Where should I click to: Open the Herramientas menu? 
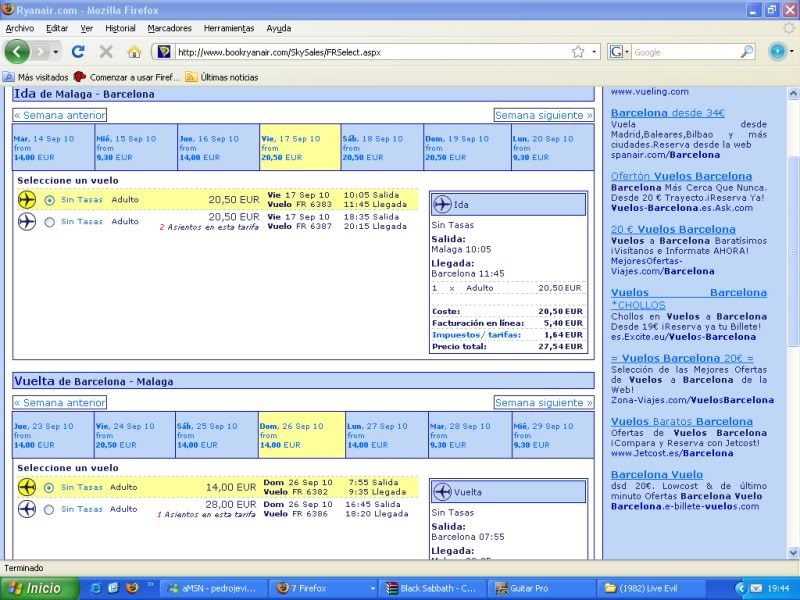[x=229, y=29]
